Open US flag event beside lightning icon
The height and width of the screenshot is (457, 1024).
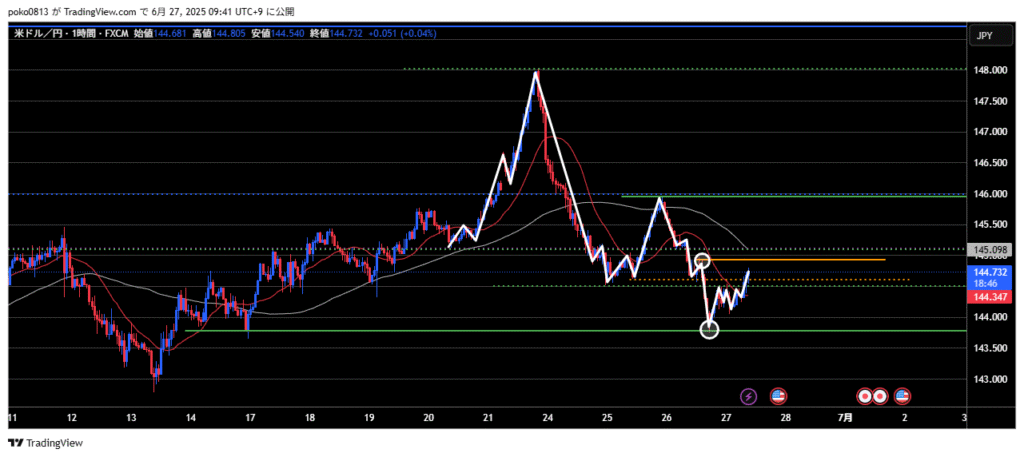click(777, 396)
